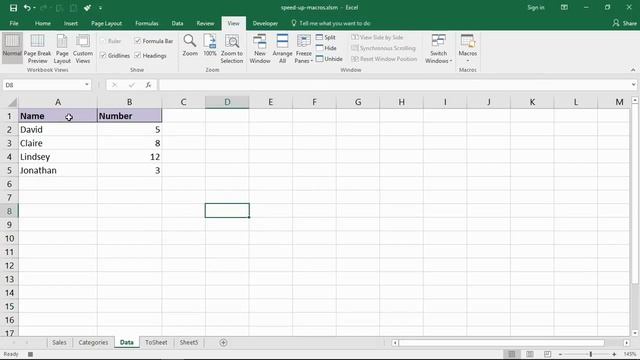Arrange All windows
The width and height of the screenshot is (640, 360).
pos(282,48)
